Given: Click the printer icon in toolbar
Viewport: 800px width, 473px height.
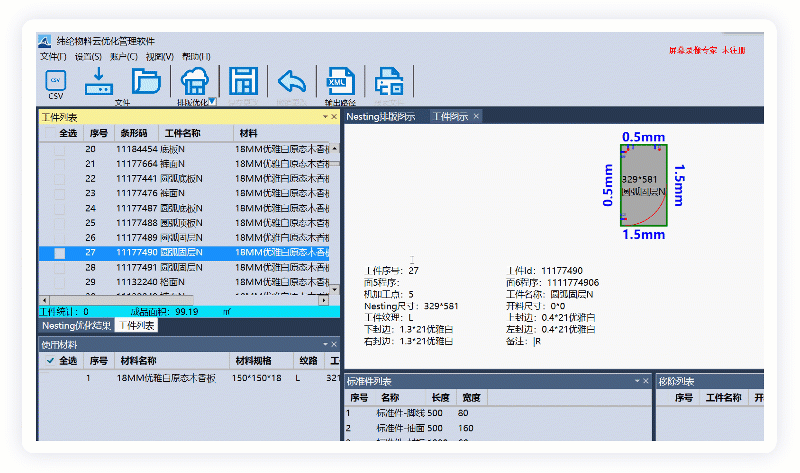Looking at the screenshot, I should pyautogui.click(x=388, y=80).
